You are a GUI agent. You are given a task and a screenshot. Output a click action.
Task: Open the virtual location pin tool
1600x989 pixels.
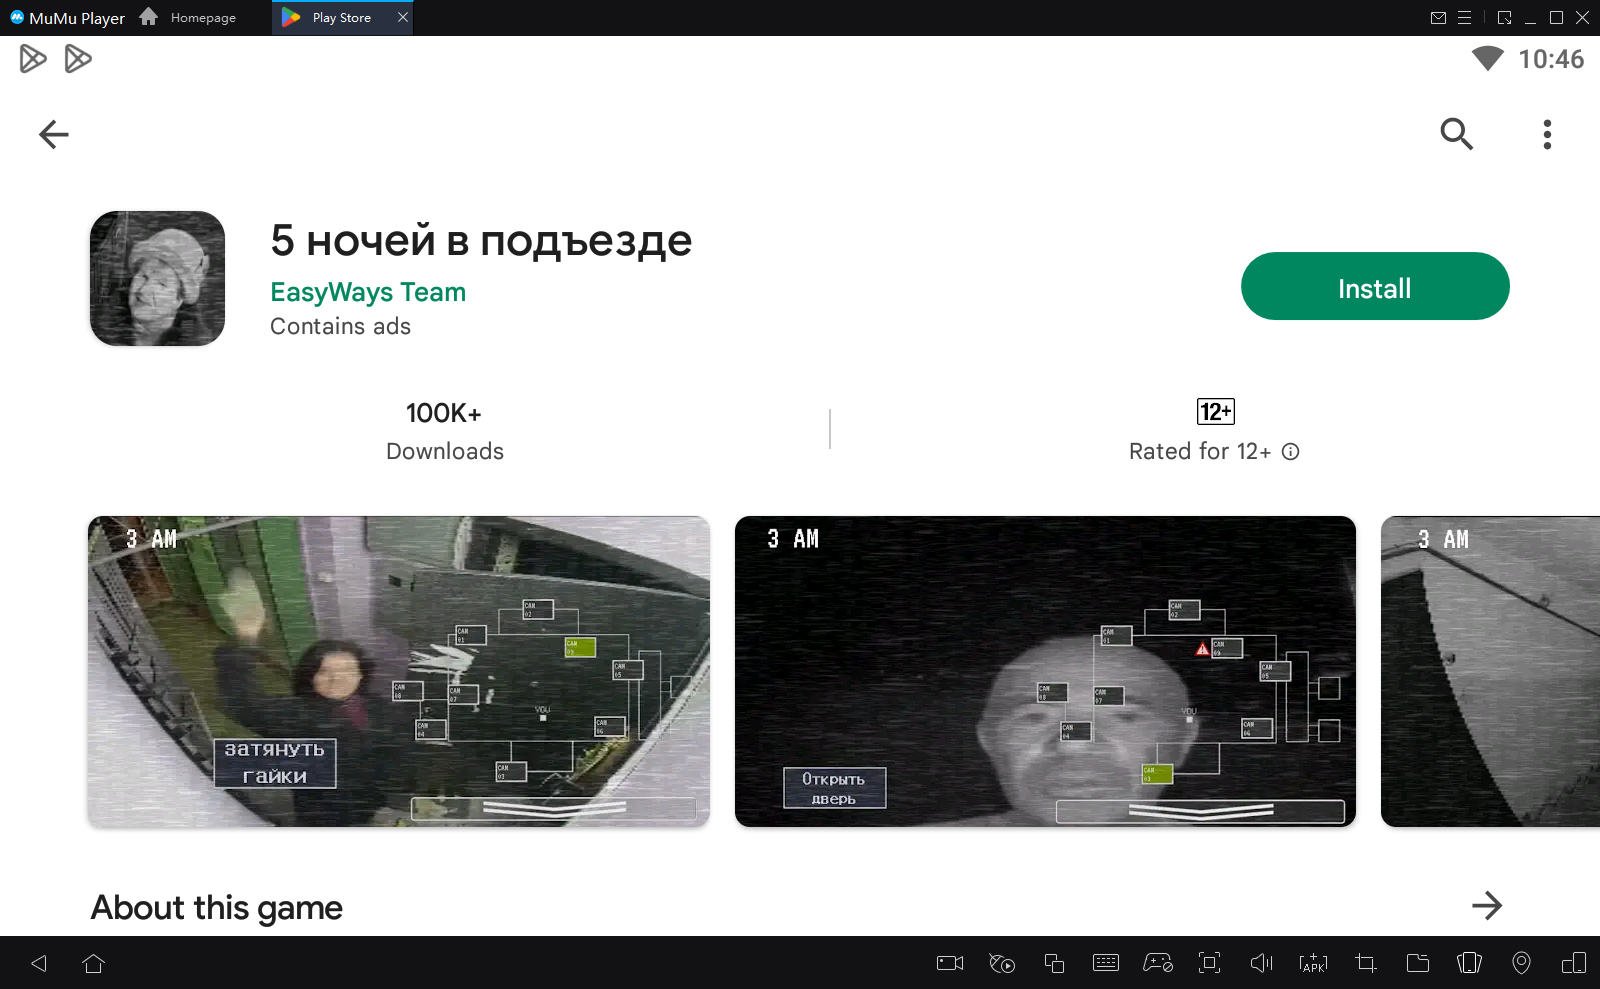coord(1521,963)
